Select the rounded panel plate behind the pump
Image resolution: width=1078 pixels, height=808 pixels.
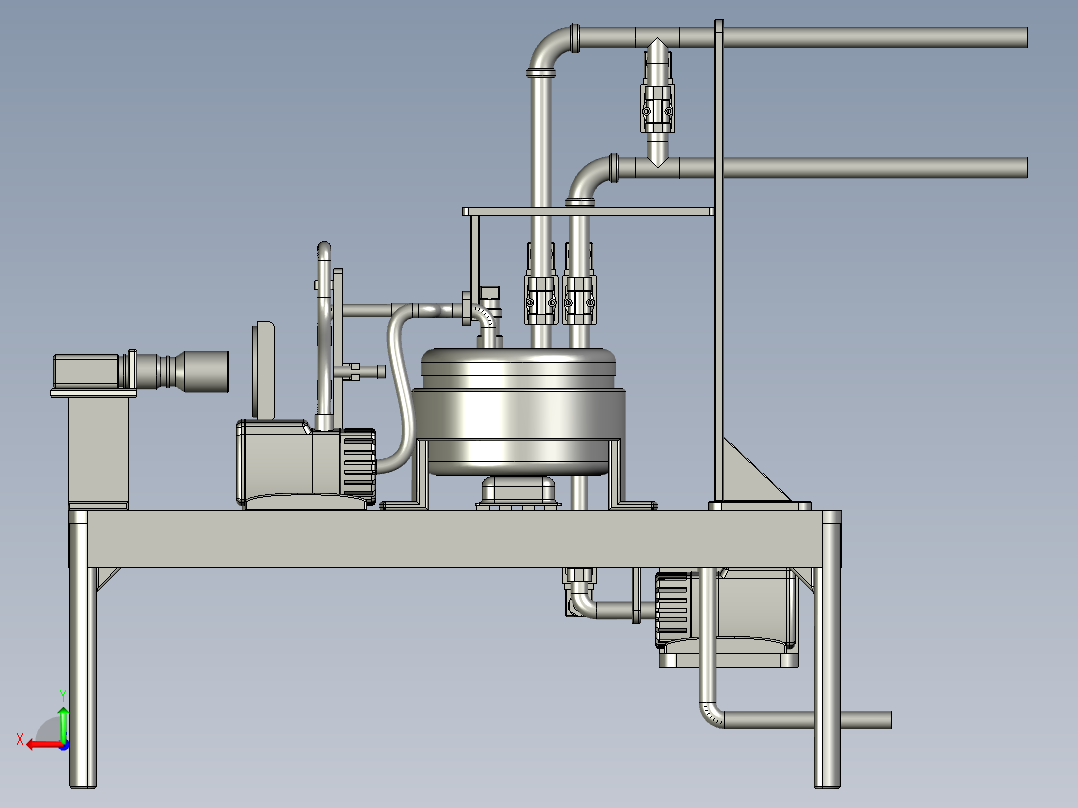pos(265,370)
